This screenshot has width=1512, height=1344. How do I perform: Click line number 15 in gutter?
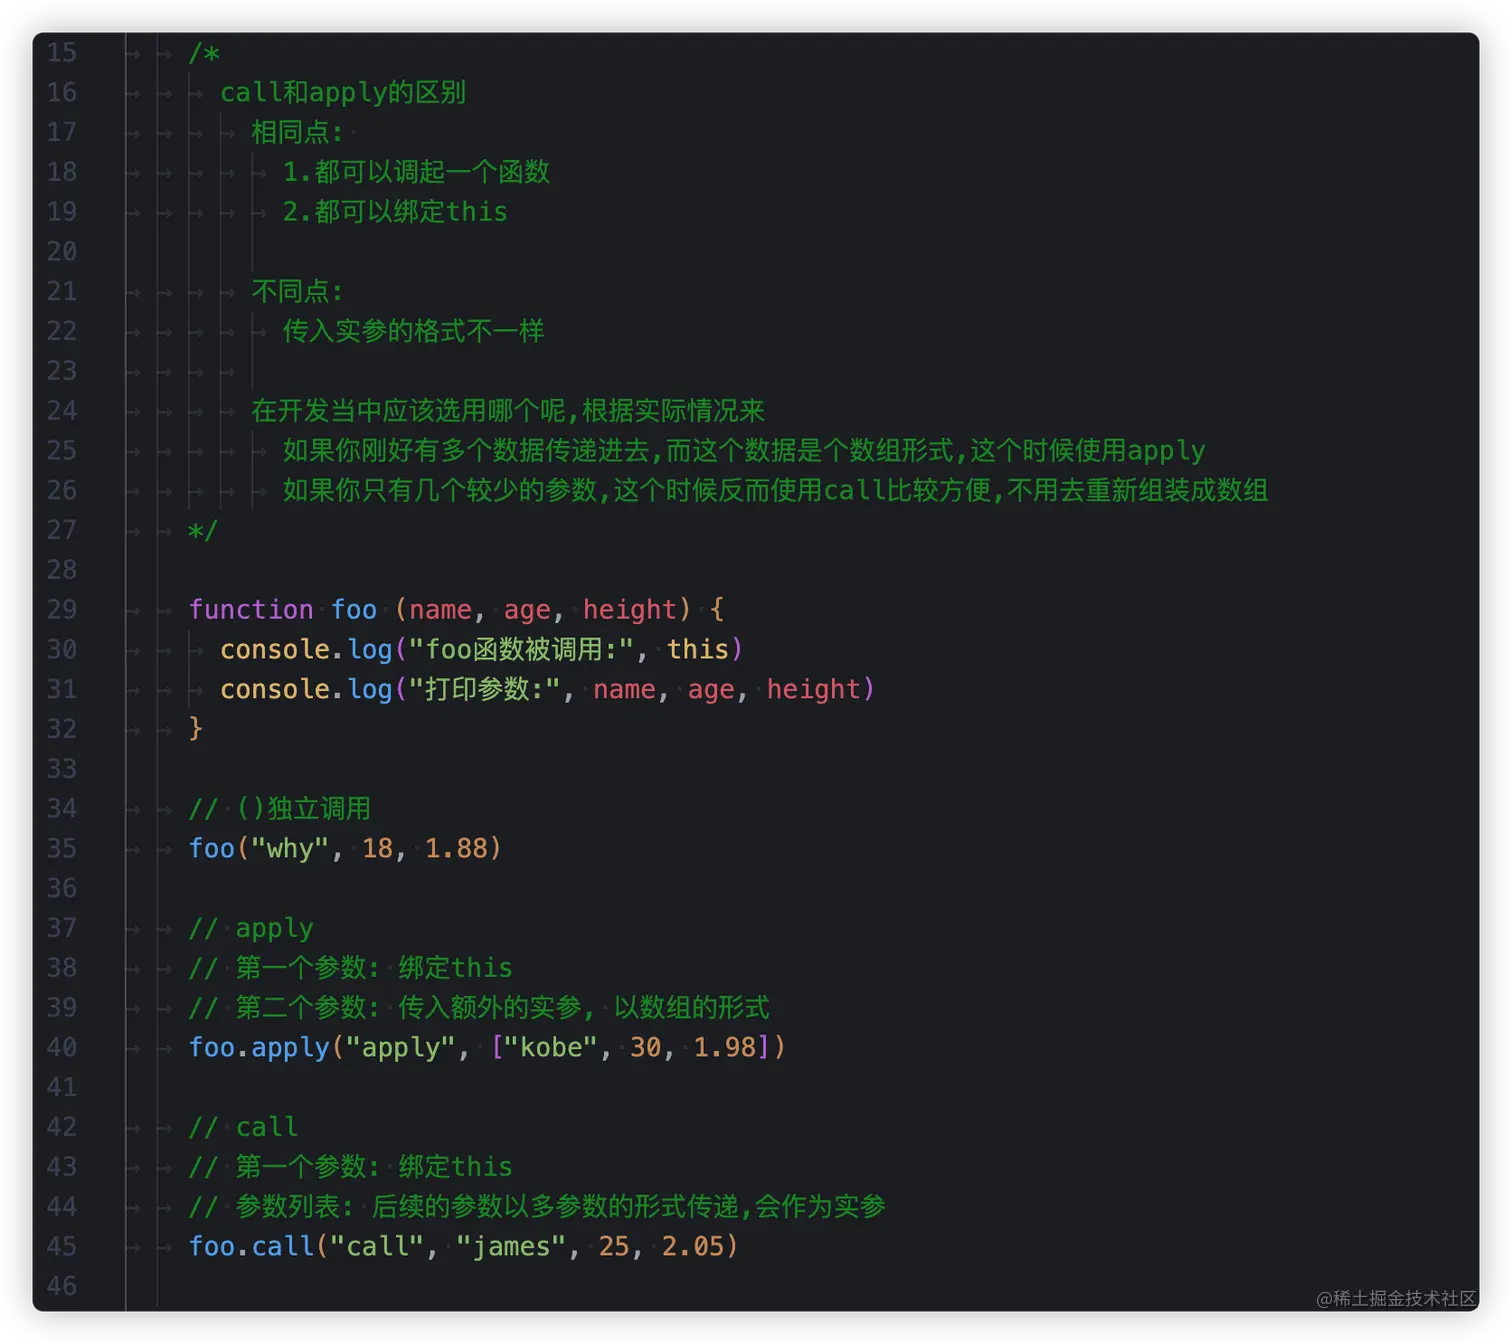[62, 52]
